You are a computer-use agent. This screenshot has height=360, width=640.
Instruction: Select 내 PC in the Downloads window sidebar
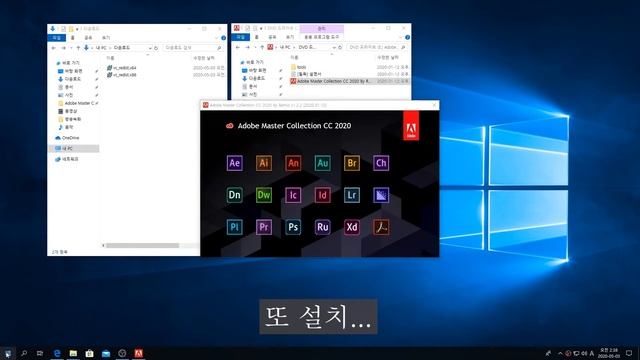(x=73, y=148)
